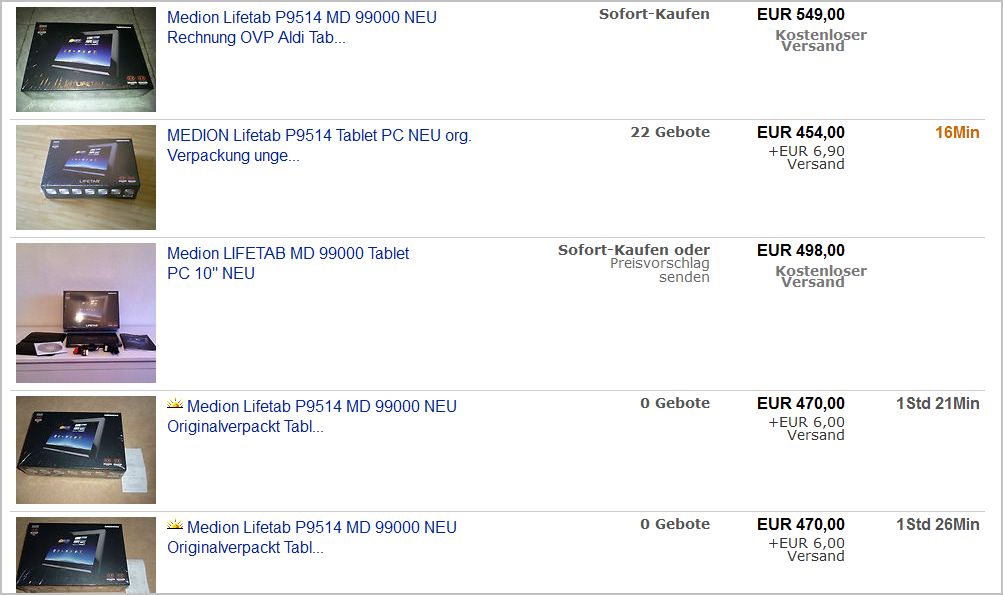Click the 'Preisvorschlag senden' text
1003x595 pixels.
tap(660, 270)
